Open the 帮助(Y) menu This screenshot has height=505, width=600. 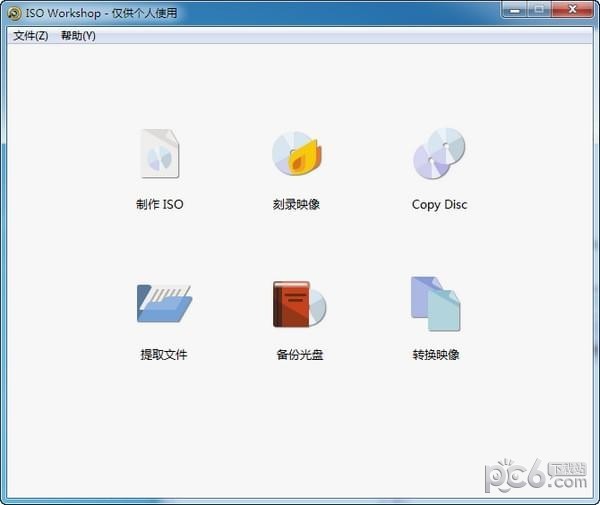coord(78,36)
